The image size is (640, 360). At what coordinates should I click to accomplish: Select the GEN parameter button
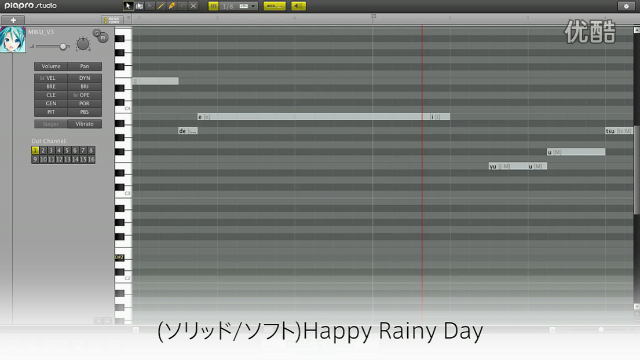coord(51,104)
